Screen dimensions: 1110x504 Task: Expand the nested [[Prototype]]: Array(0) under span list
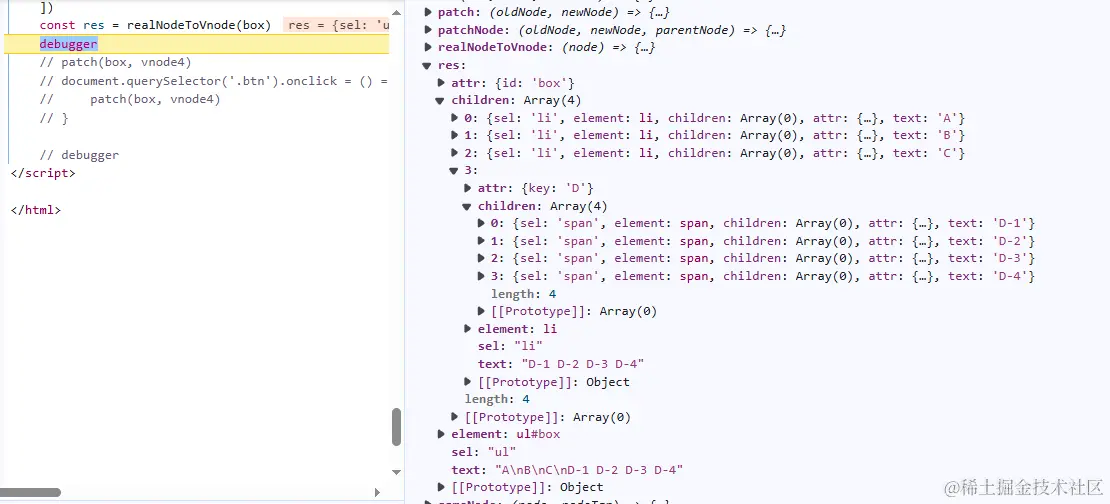click(x=481, y=311)
